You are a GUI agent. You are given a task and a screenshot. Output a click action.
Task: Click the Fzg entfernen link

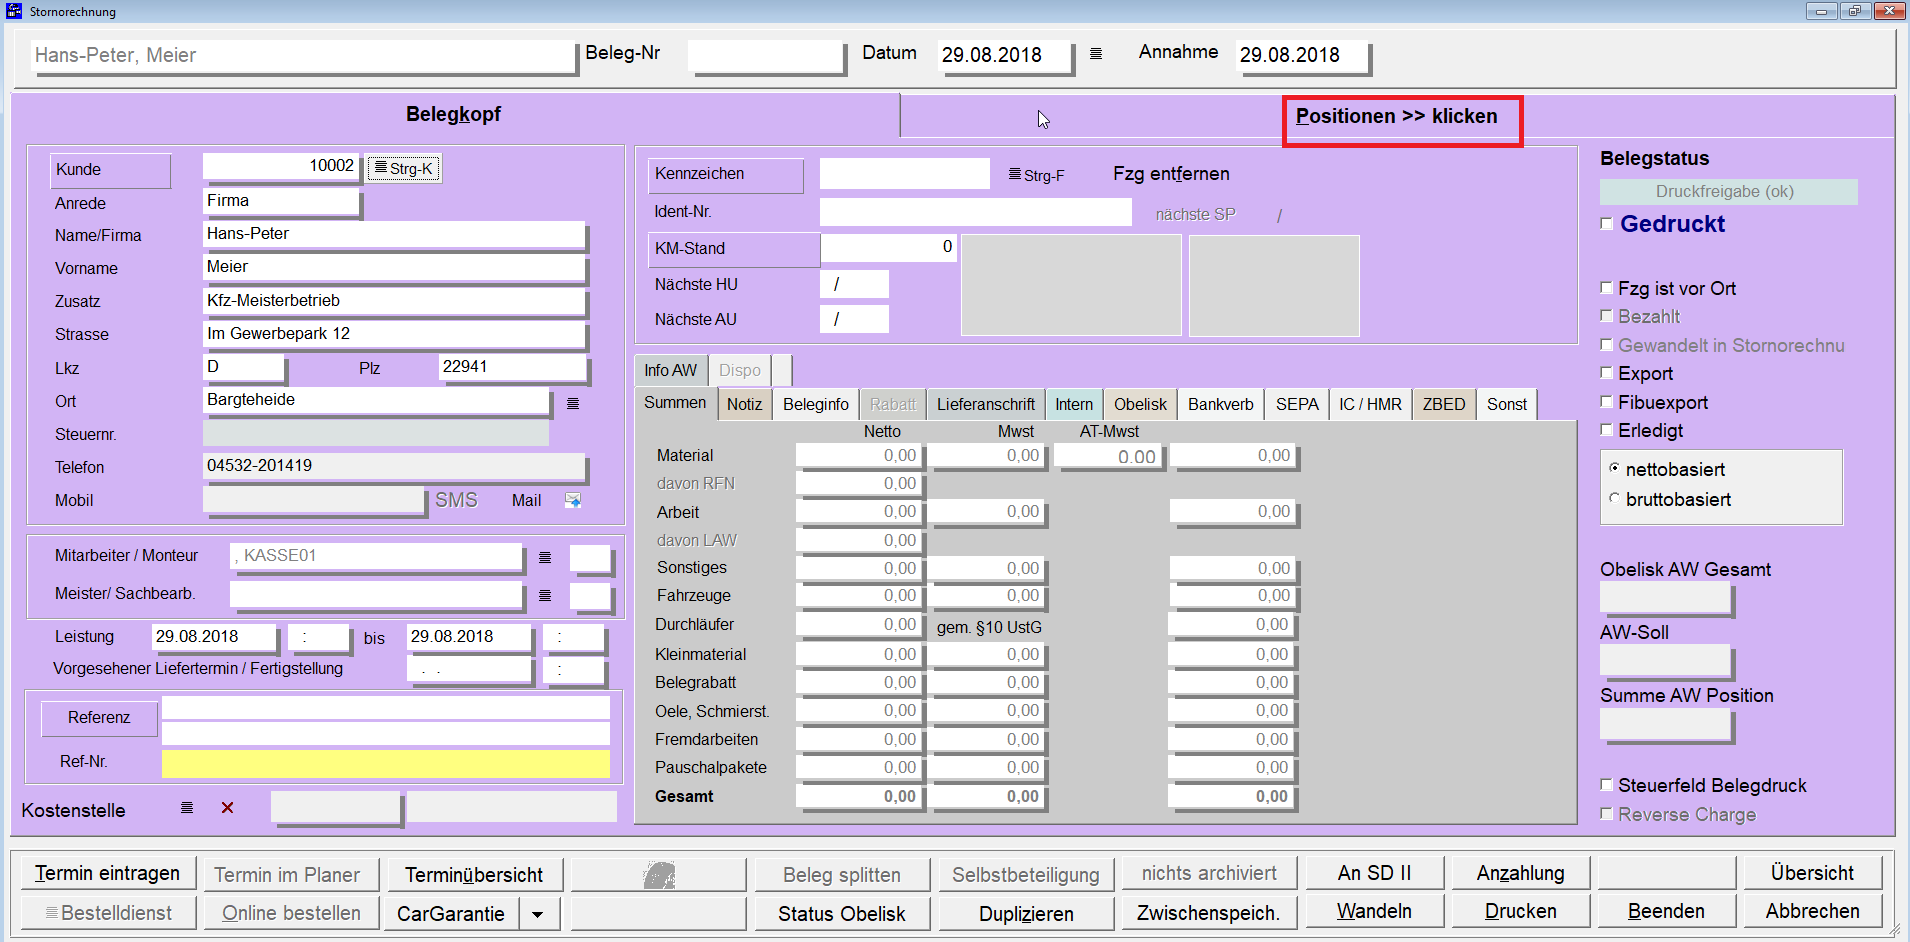coord(1171,174)
